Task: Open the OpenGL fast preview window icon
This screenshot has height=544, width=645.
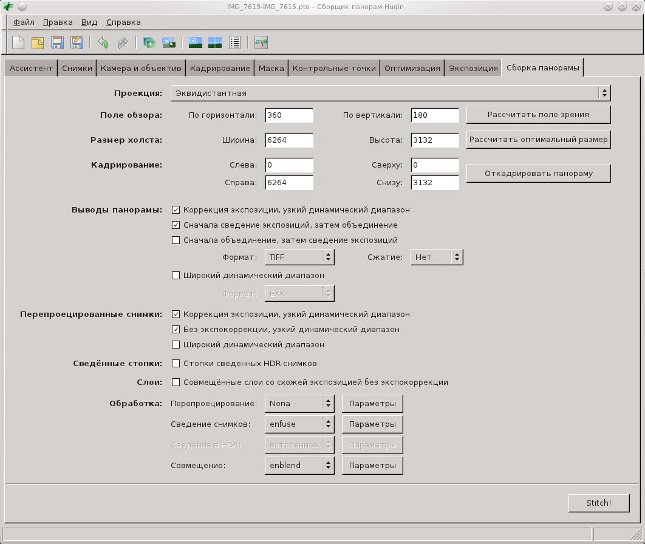Action: (196, 43)
